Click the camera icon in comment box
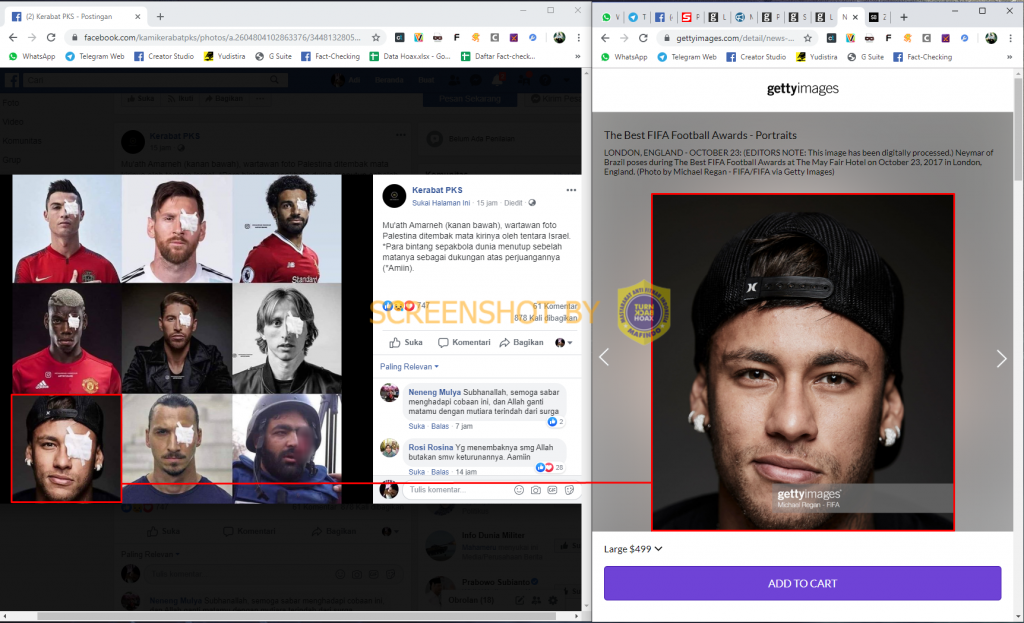Screen dimensions: 1024x623 [536, 490]
